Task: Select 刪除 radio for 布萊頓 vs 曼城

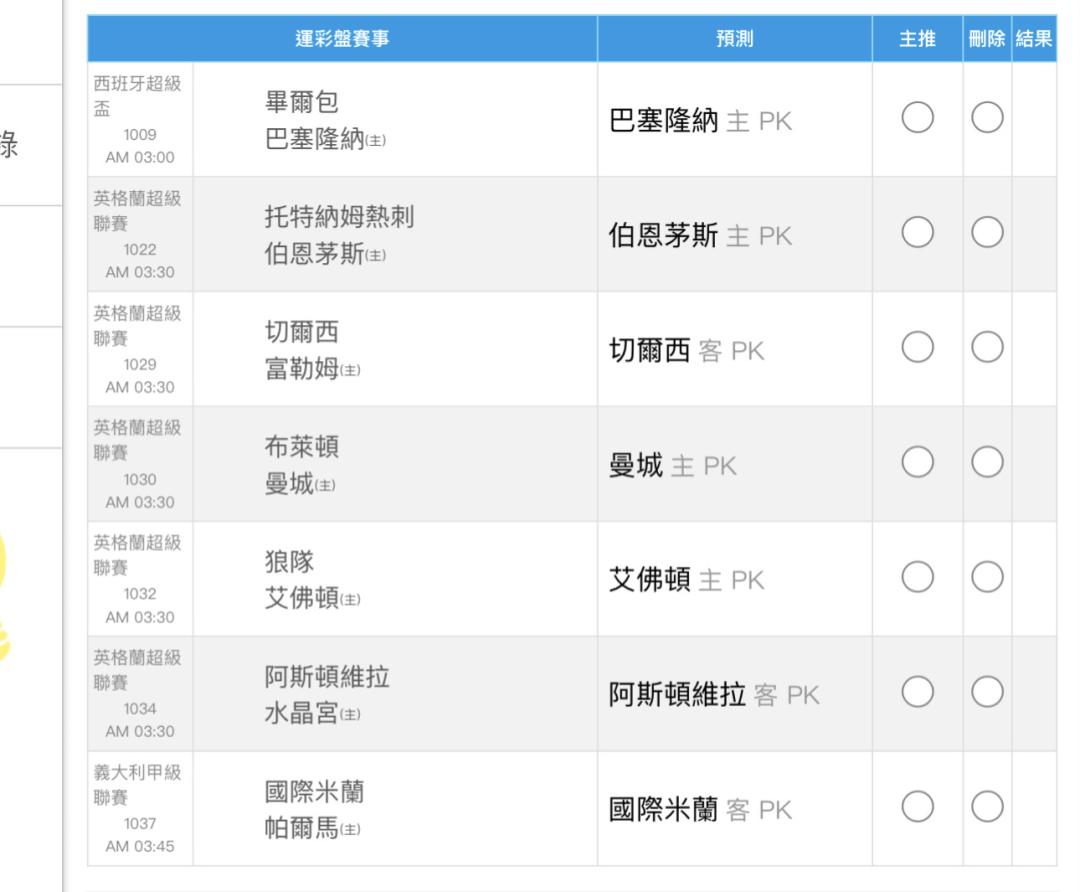Action: pyautogui.click(x=985, y=463)
